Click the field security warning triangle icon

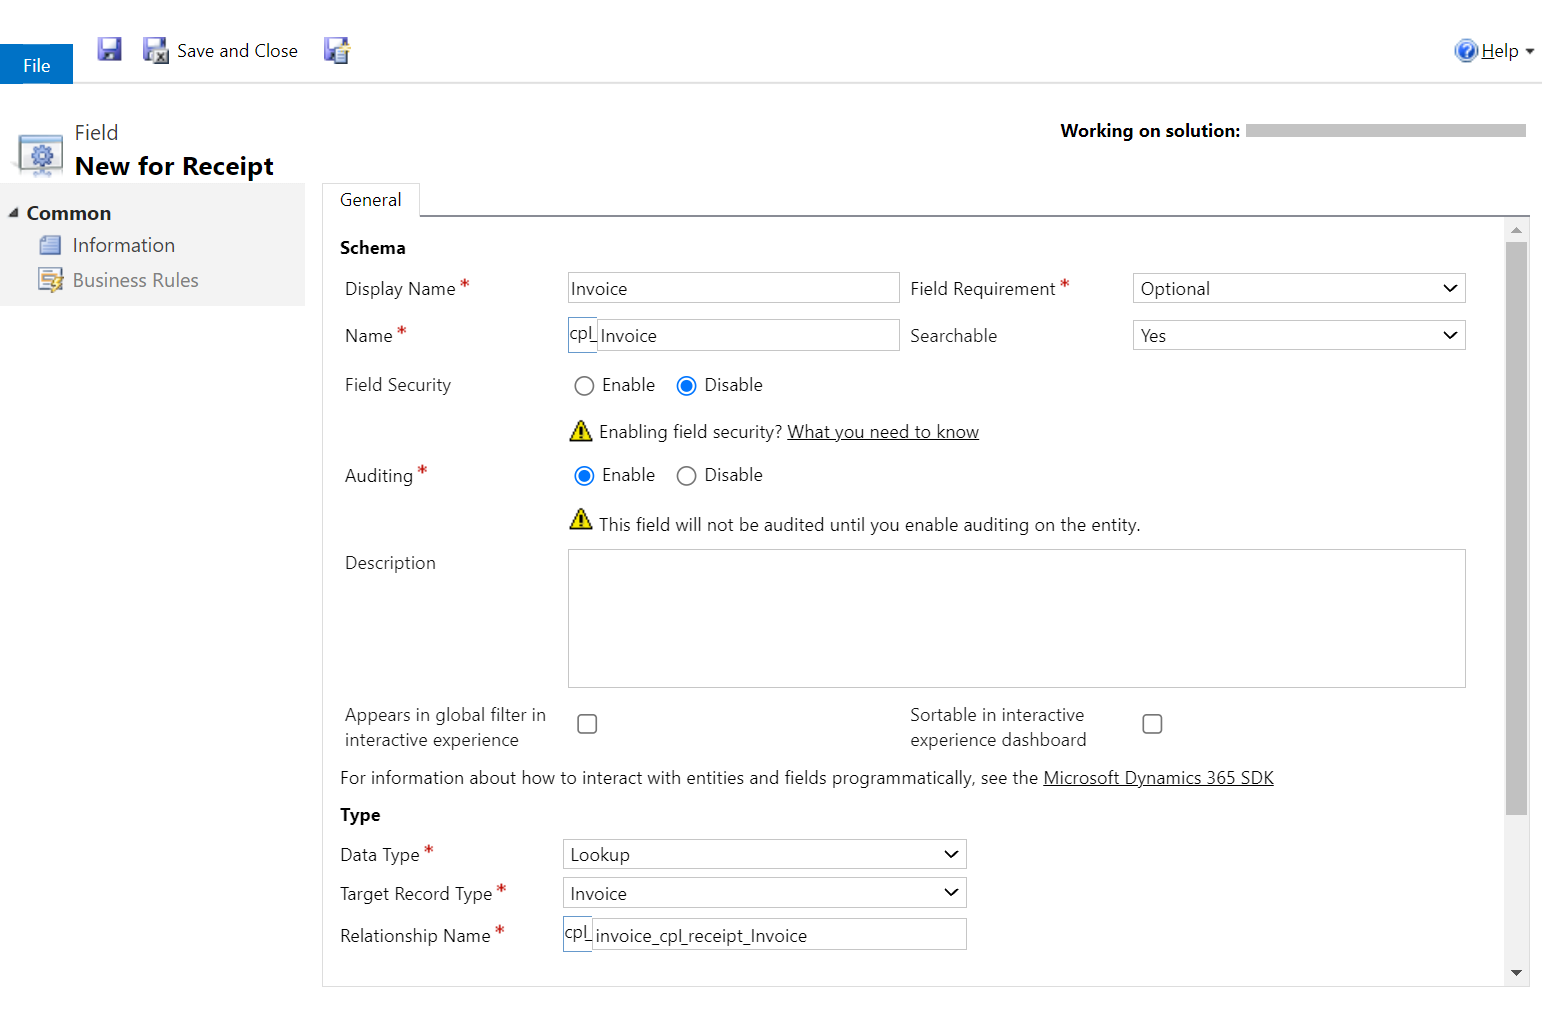tap(581, 431)
